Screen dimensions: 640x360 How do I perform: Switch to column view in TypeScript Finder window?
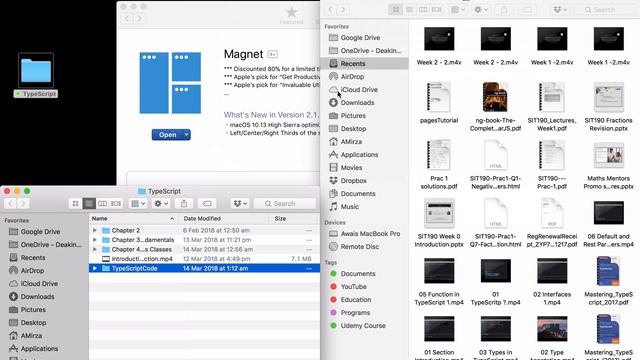tap(102, 203)
